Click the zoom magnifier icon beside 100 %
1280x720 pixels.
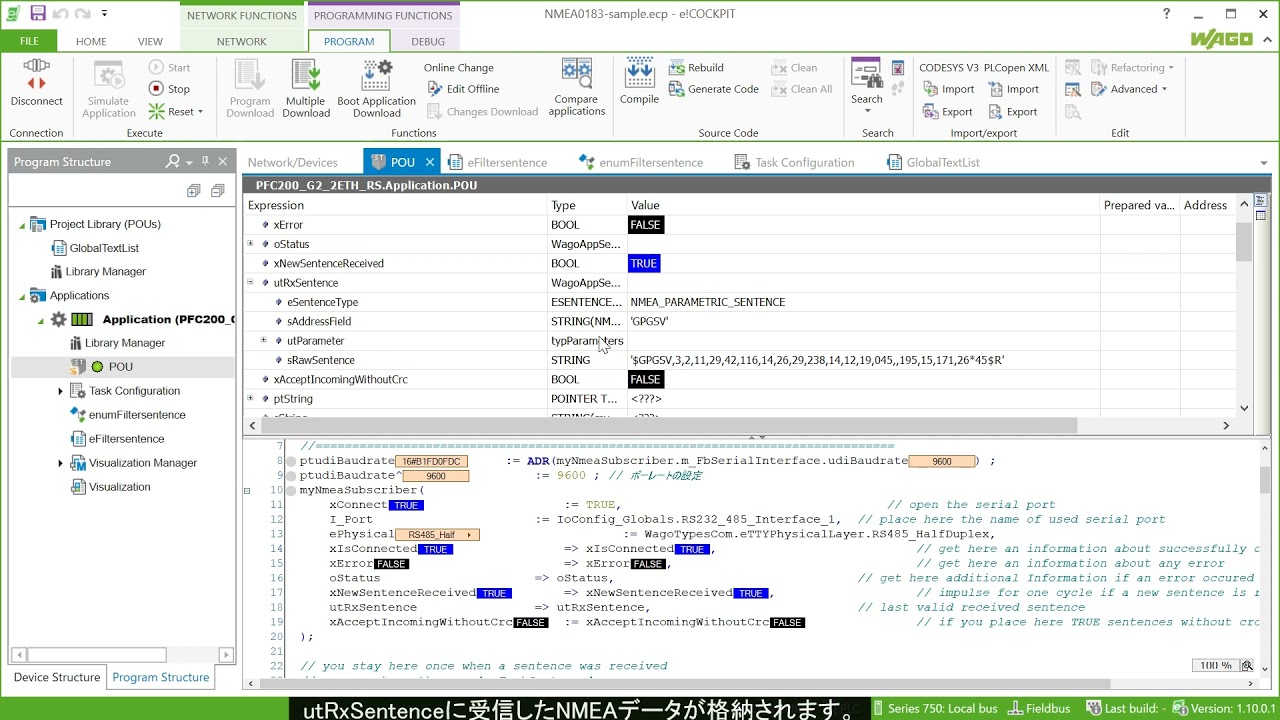[x=1247, y=666]
